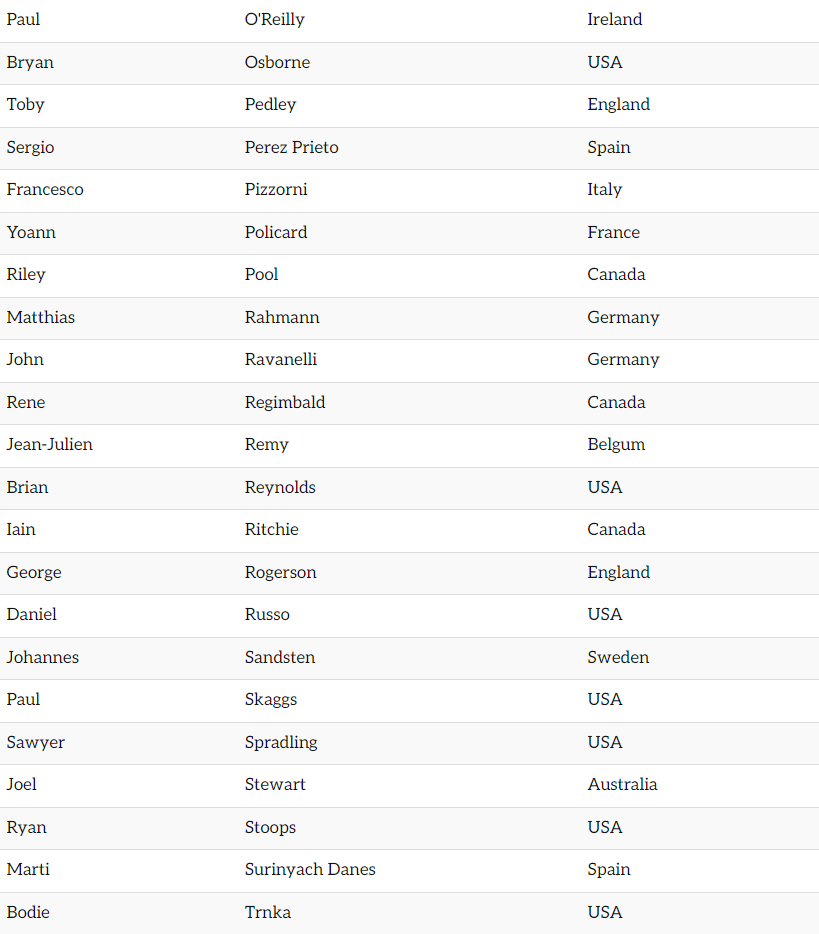The height and width of the screenshot is (934, 819).
Task: Select the country Belgum
Action: tap(616, 445)
